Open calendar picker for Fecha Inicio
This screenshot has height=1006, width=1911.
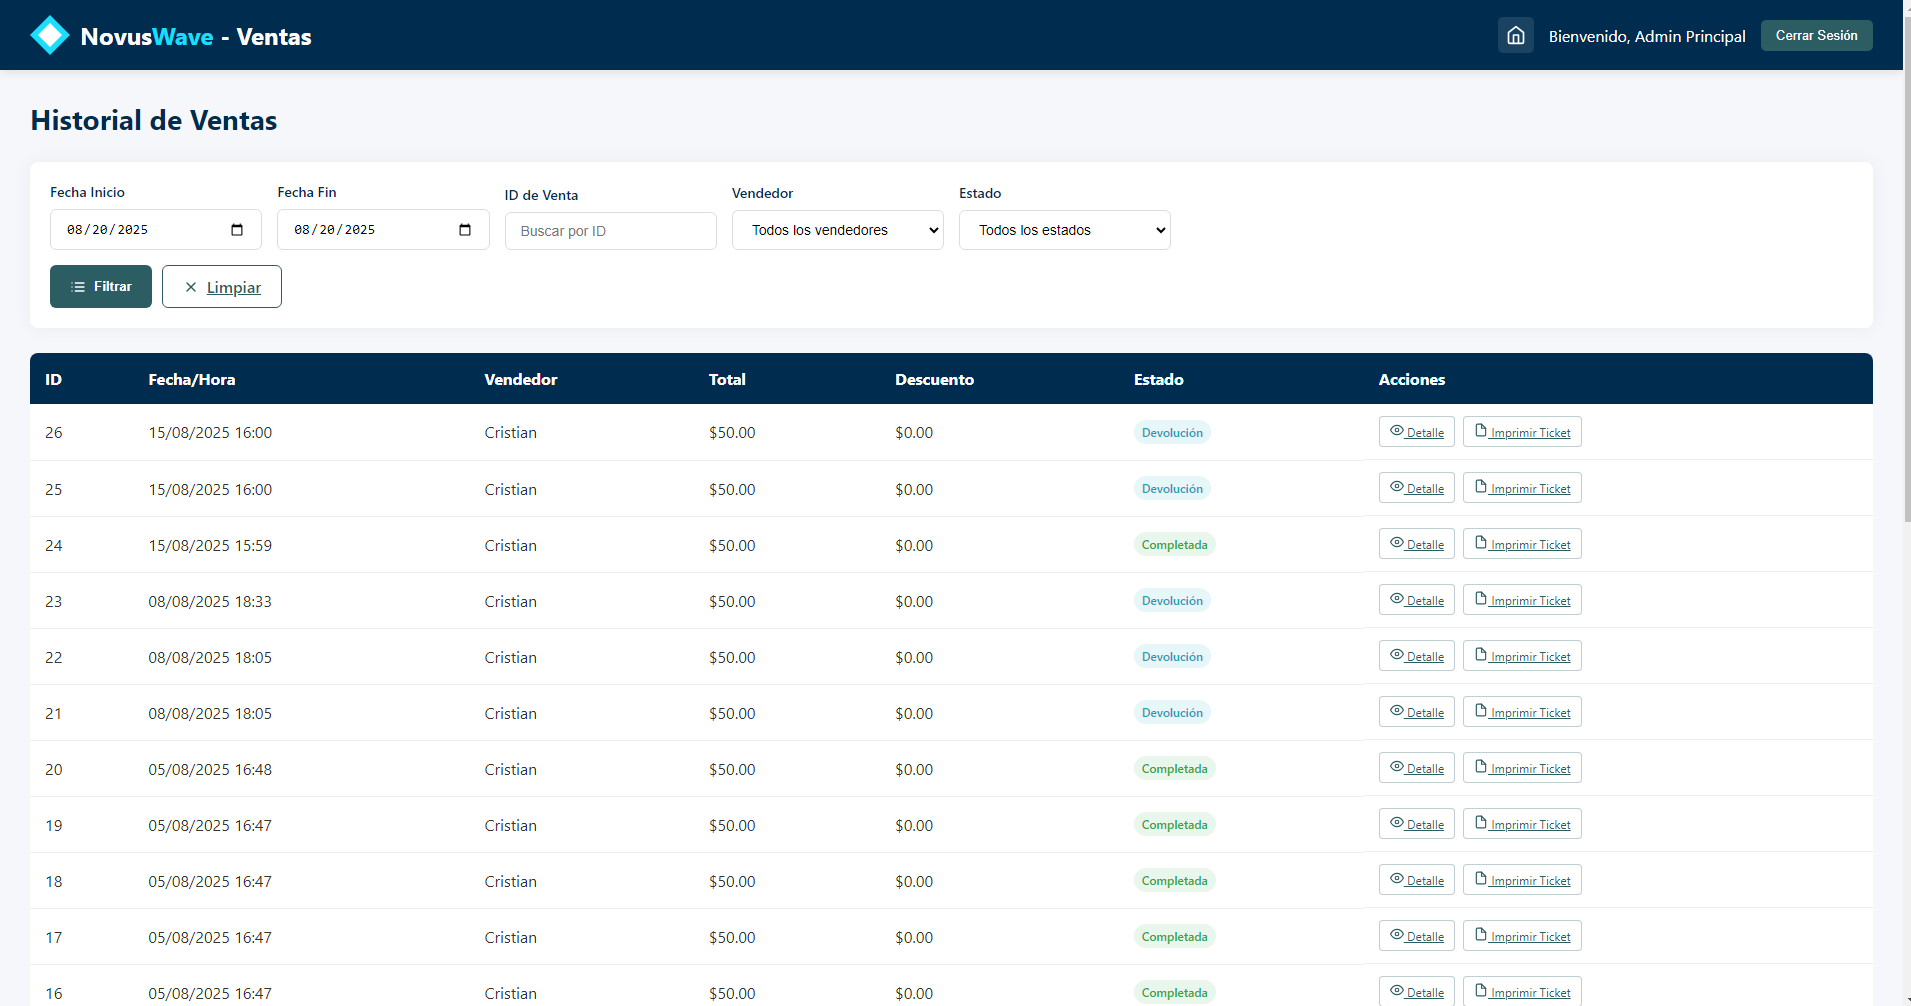tap(237, 230)
